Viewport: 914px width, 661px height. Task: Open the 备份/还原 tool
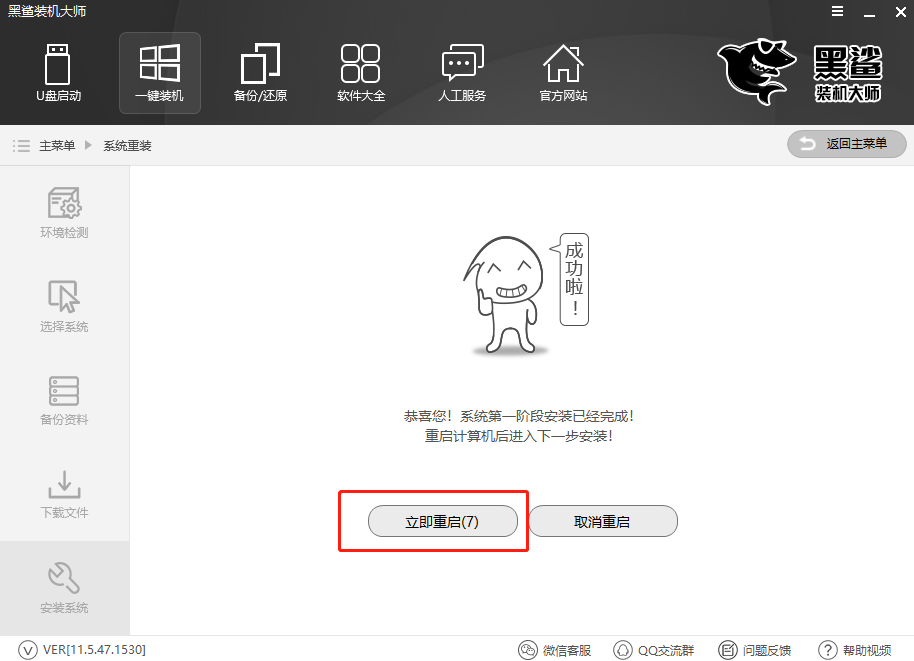[x=260, y=72]
